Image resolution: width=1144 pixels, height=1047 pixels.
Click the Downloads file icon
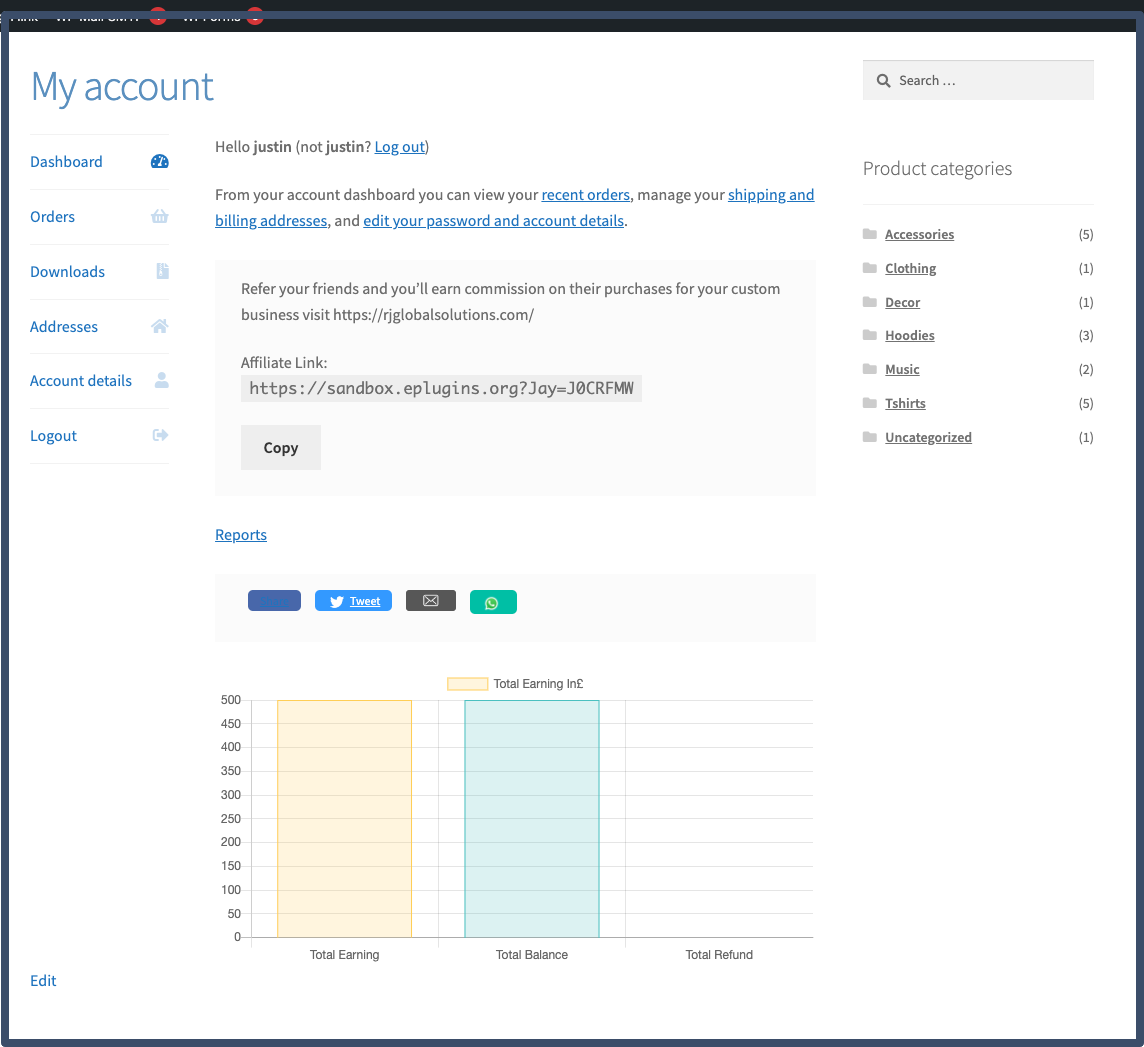pos(162,271)
